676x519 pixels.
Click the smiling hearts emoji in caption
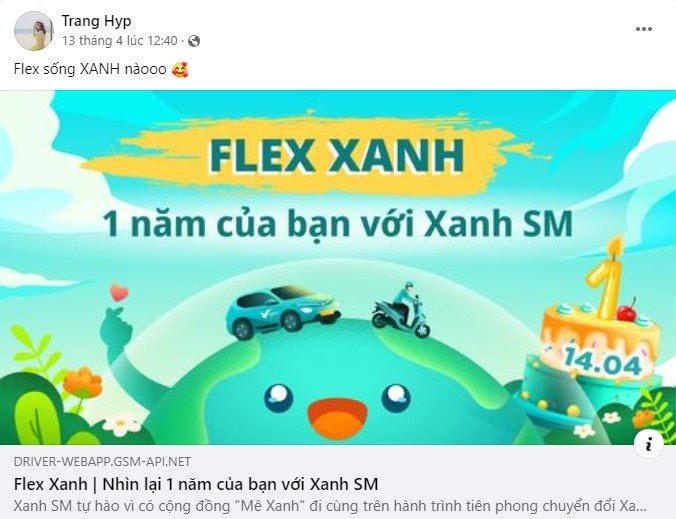[x=180, y=69]
